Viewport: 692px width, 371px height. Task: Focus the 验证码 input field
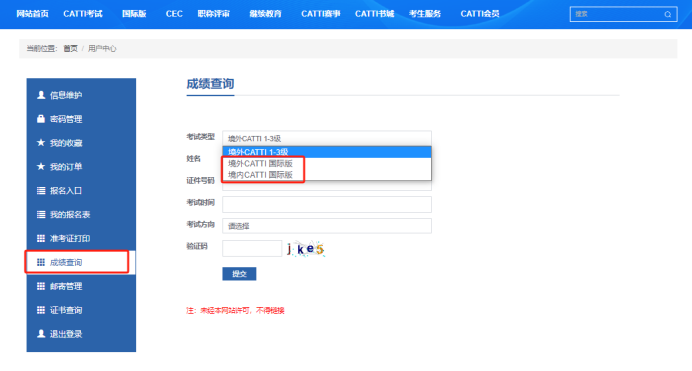252,248
